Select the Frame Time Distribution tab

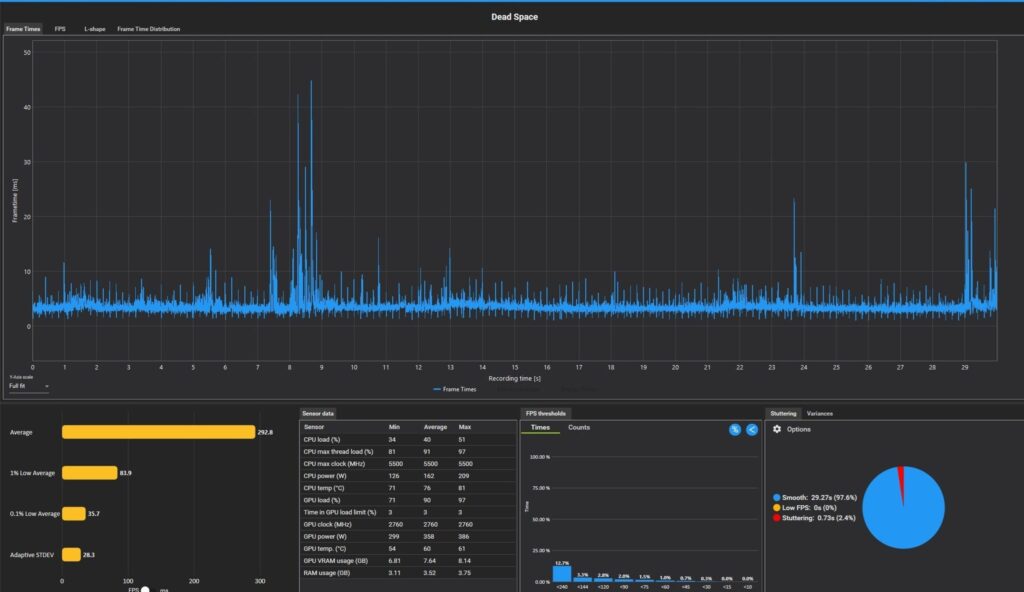pos(149,29)
